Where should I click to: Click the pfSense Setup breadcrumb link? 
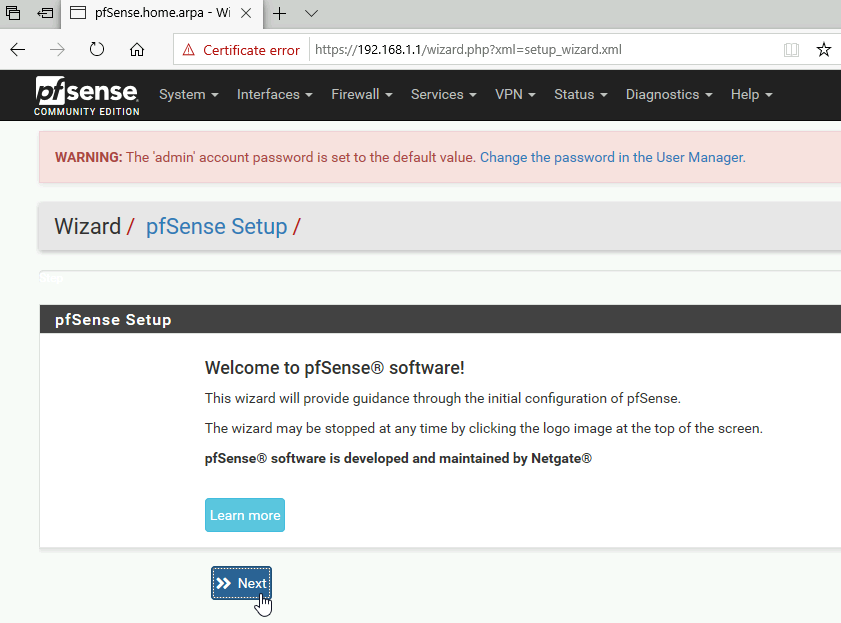coord(217,226)
